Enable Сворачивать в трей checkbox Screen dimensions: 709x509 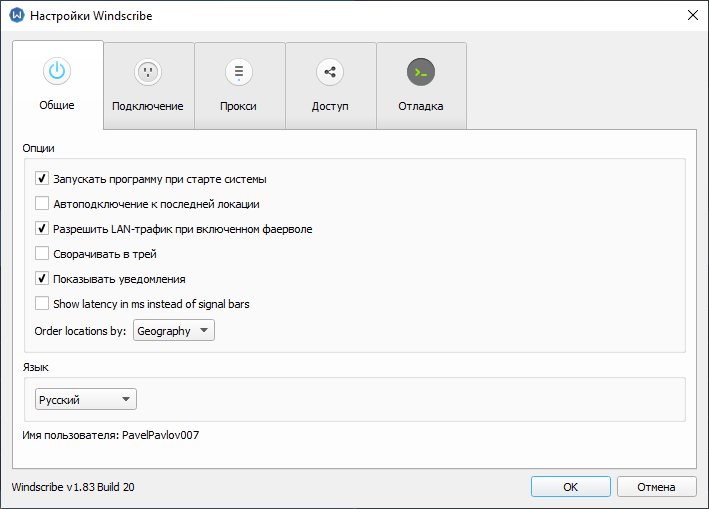coord(42,253)
